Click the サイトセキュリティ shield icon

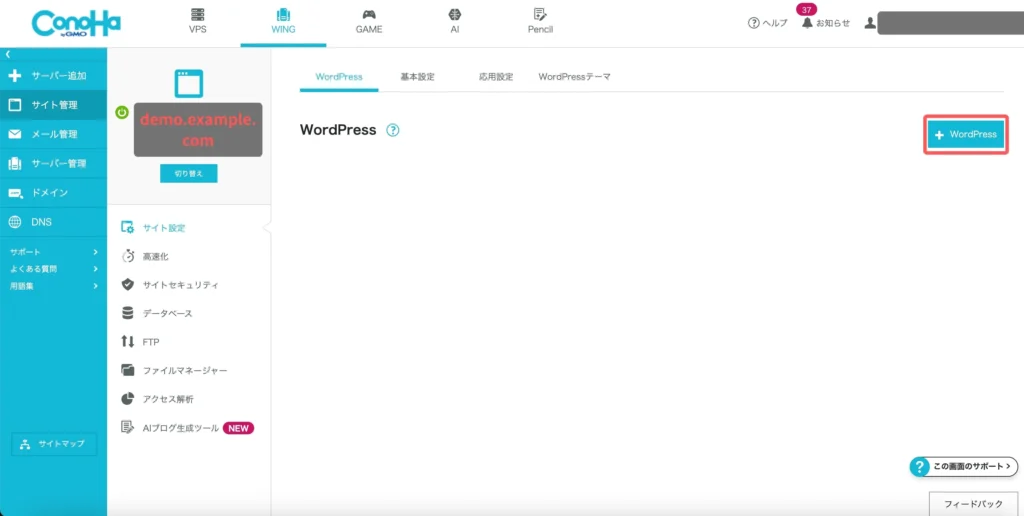tap(128, 285)
